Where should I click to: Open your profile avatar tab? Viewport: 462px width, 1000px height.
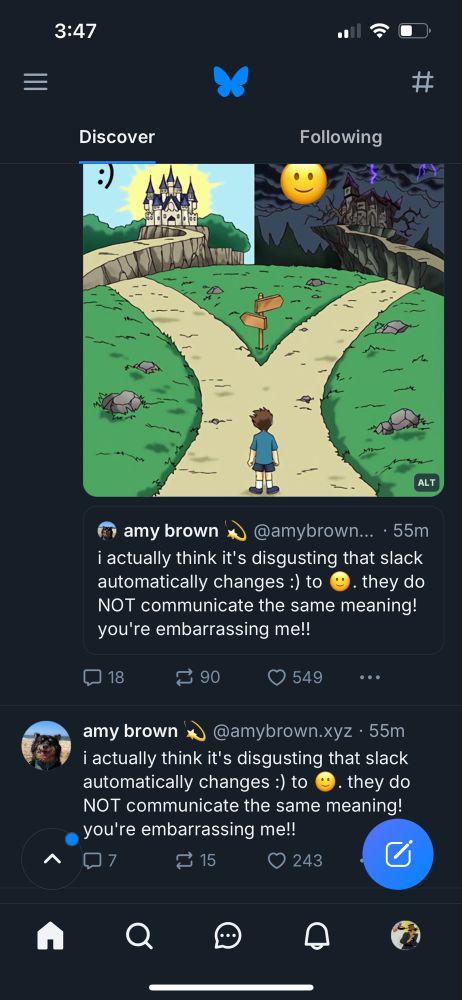[406, 936]
